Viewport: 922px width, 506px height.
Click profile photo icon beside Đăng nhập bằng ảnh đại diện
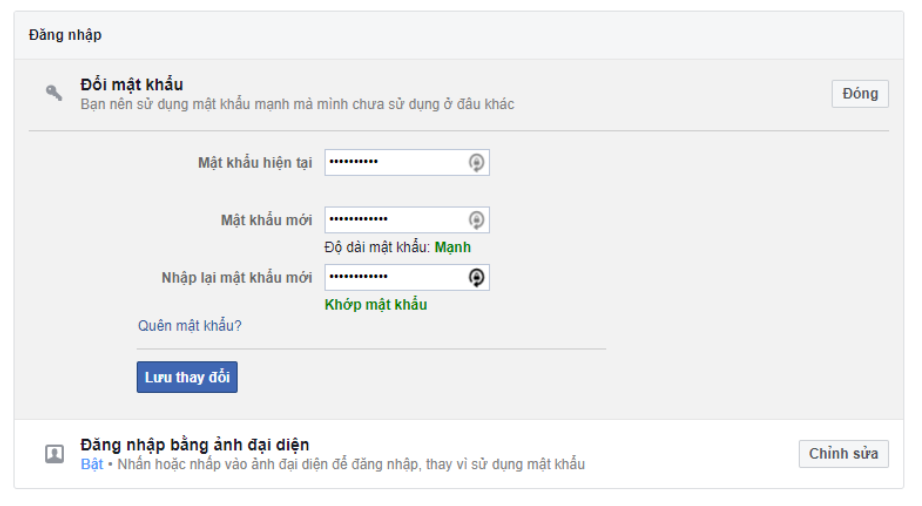pos(55,454)
